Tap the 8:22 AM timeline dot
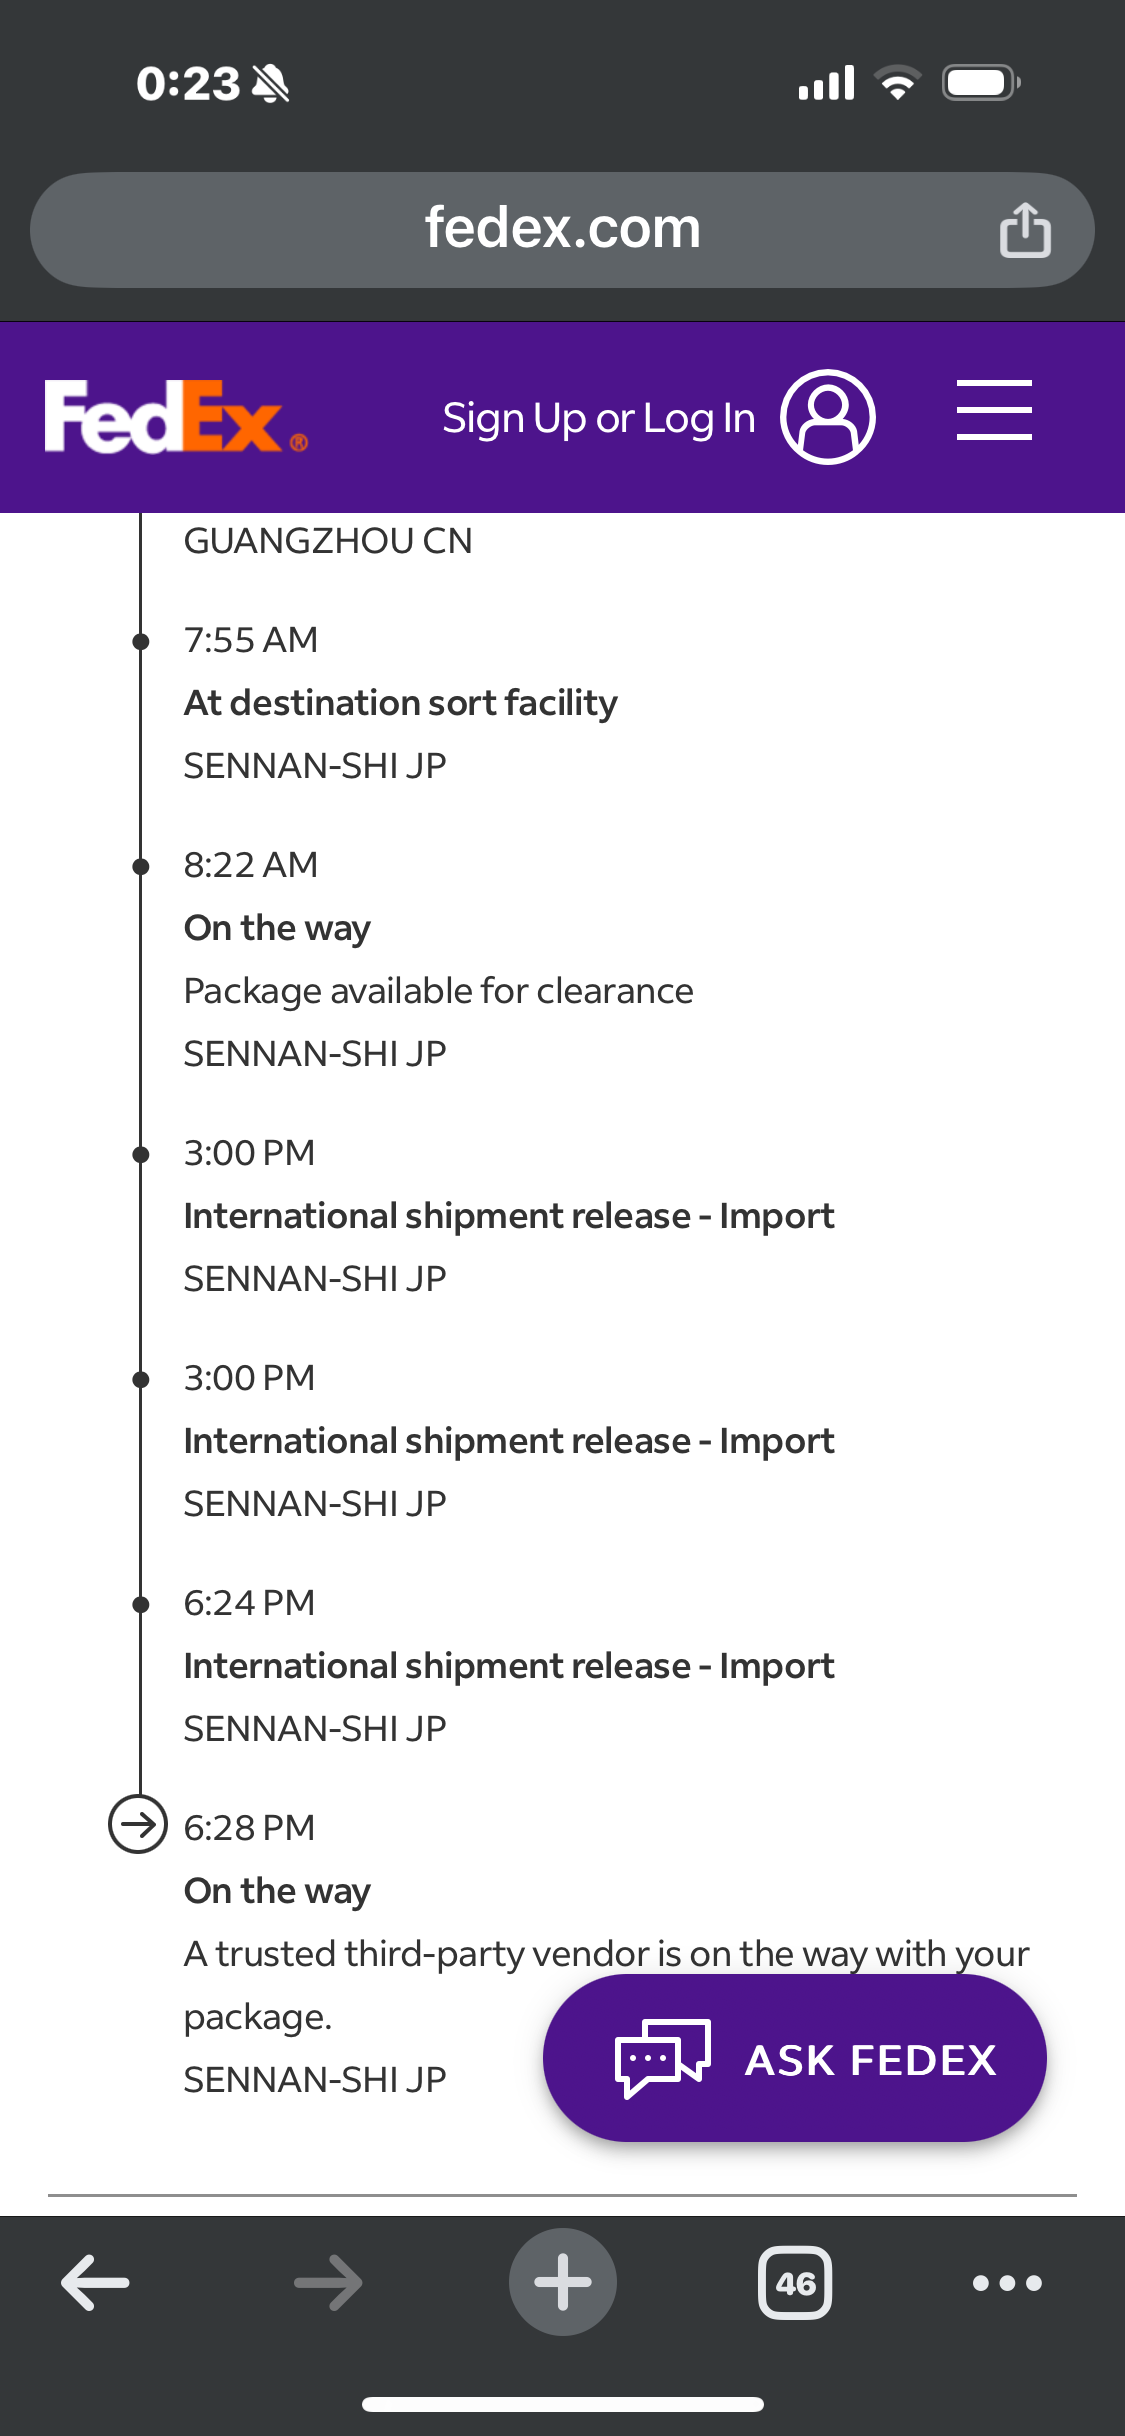Viewport: 1125px width, 2436px height. click(x=141, y=866)
